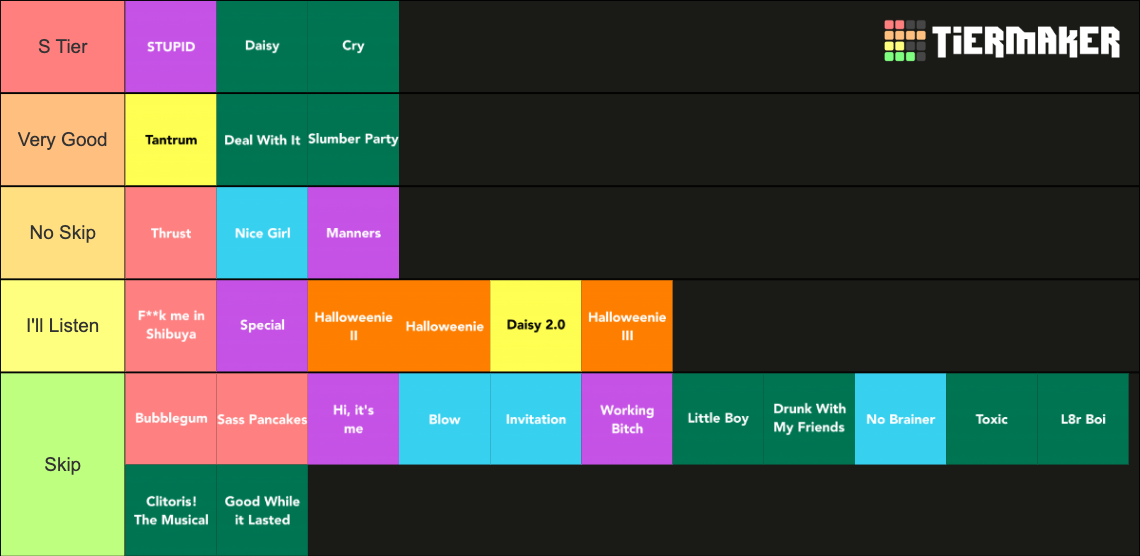Click the Drunk With My Friends tile
The height and width of the screenshot is (556, 1140).
coord(809,419)
